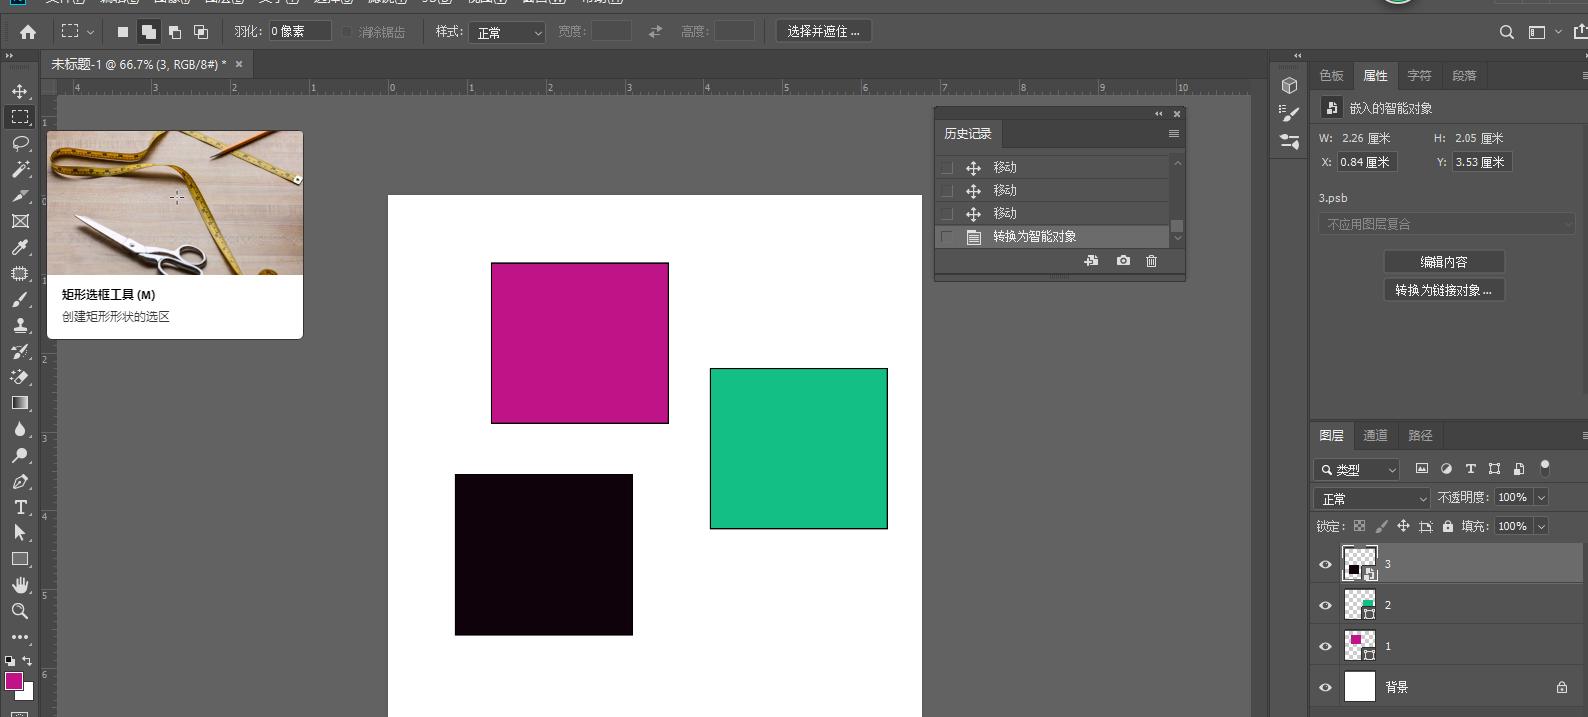Image resolution: width=1588 pixels, height=717 pixels.
Task: Click the 选择并遮住 button
Action: coord(823,31)
